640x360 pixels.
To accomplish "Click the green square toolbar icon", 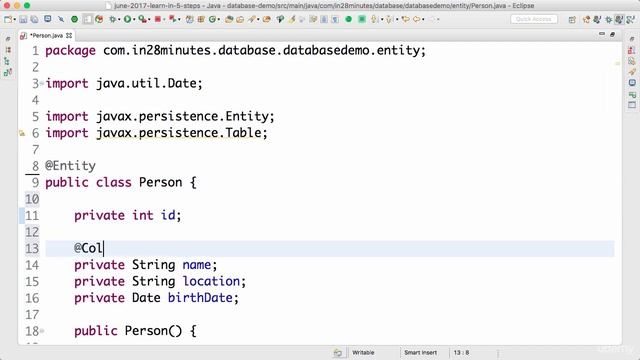I will 362,19.
